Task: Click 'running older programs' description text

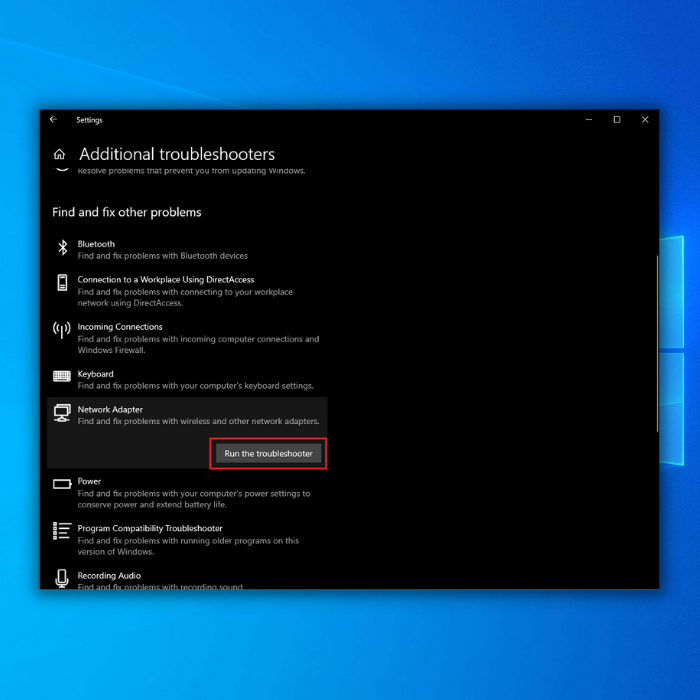Action: pyautogui.click(x=188, y=546)
